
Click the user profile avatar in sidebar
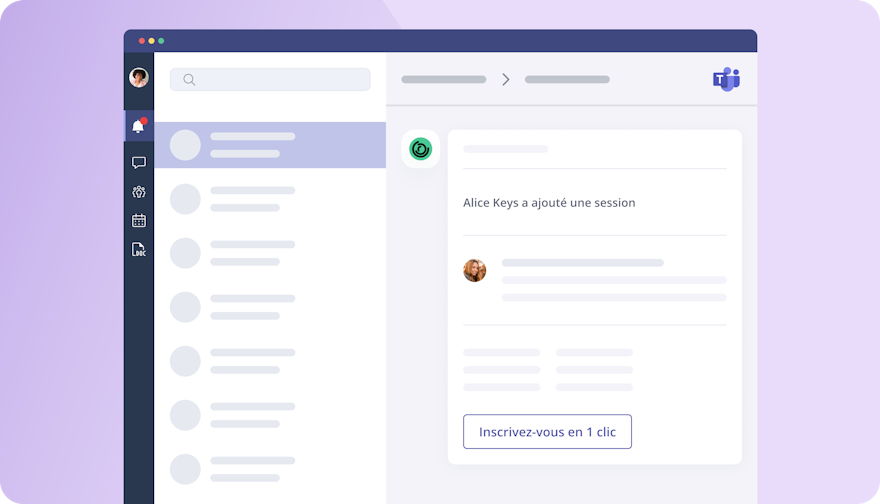coord(139,77)
